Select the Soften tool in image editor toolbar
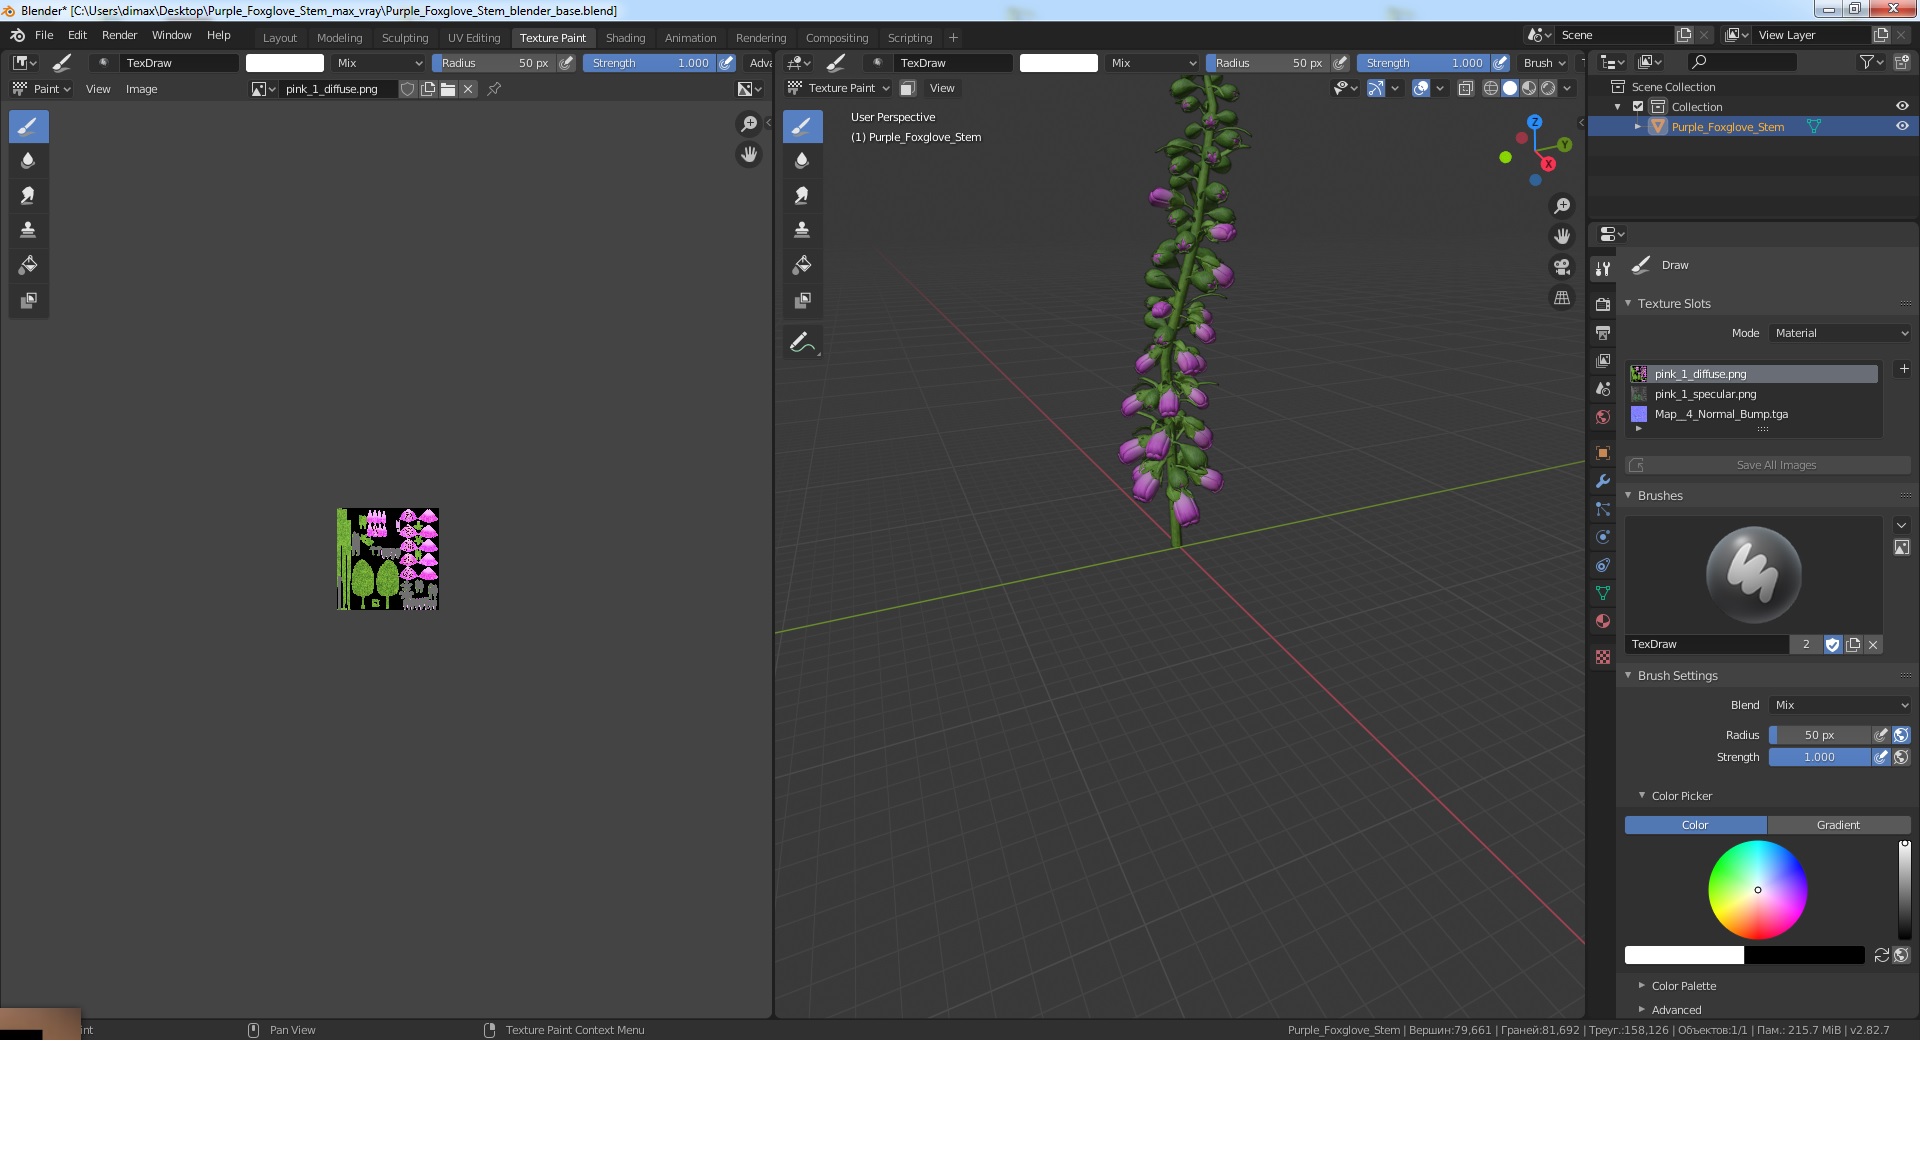This screenshot has width=1920, height=1158. point(28,160)
